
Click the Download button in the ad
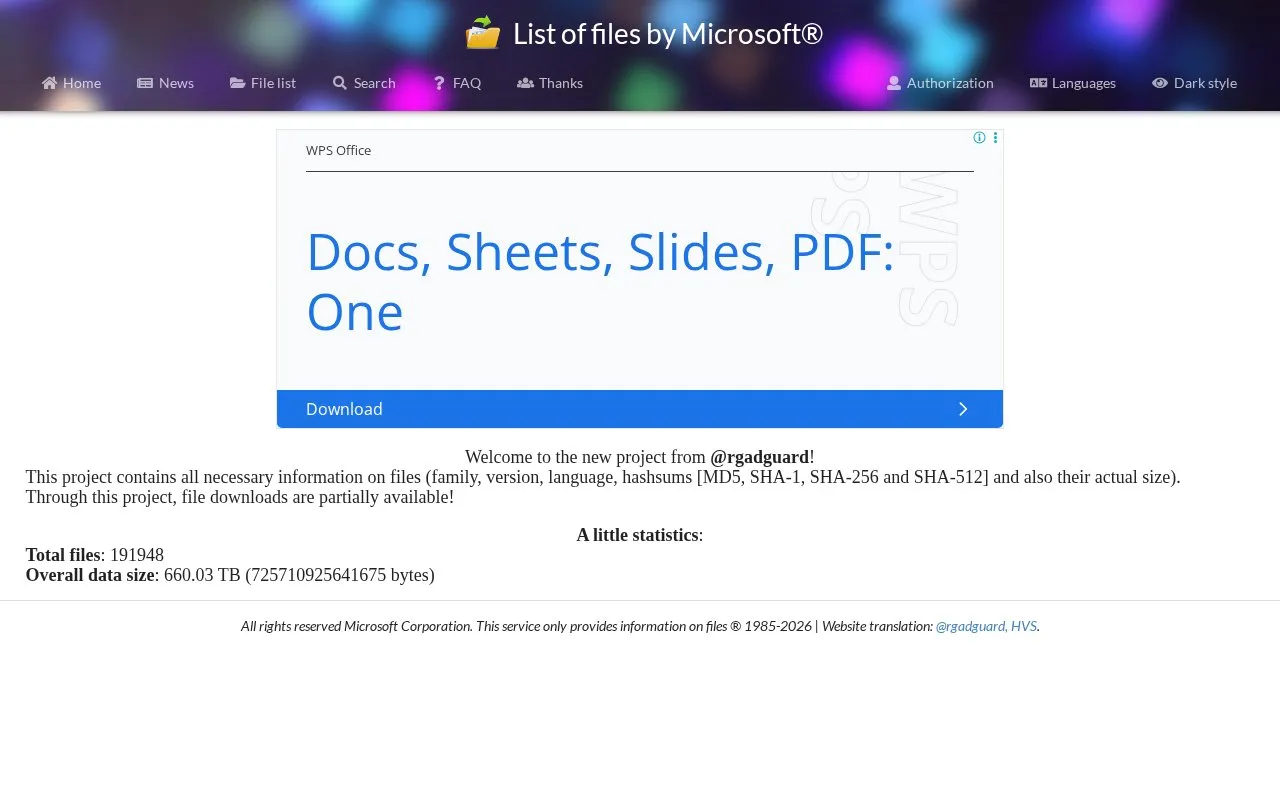640,409
